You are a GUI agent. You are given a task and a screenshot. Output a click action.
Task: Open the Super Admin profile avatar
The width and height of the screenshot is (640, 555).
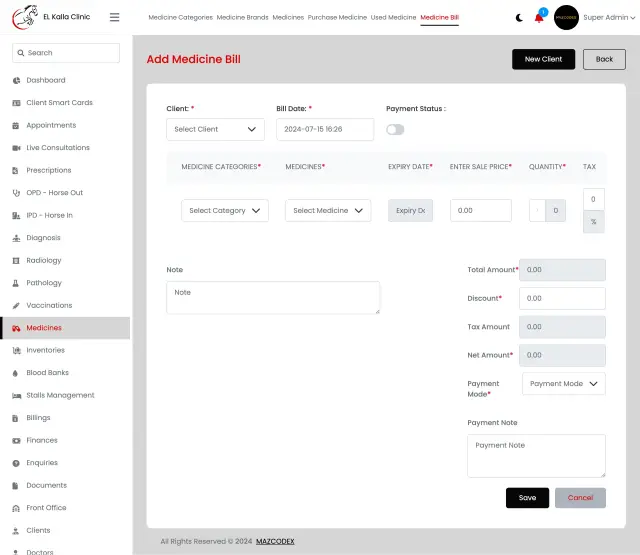pyautogui.click(x=566, y=18)
